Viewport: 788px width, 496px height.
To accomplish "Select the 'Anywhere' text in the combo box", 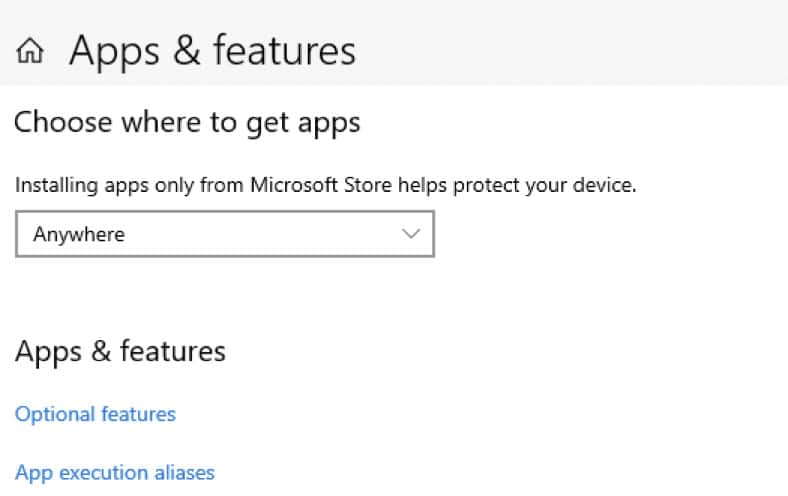I will (79, 235).
